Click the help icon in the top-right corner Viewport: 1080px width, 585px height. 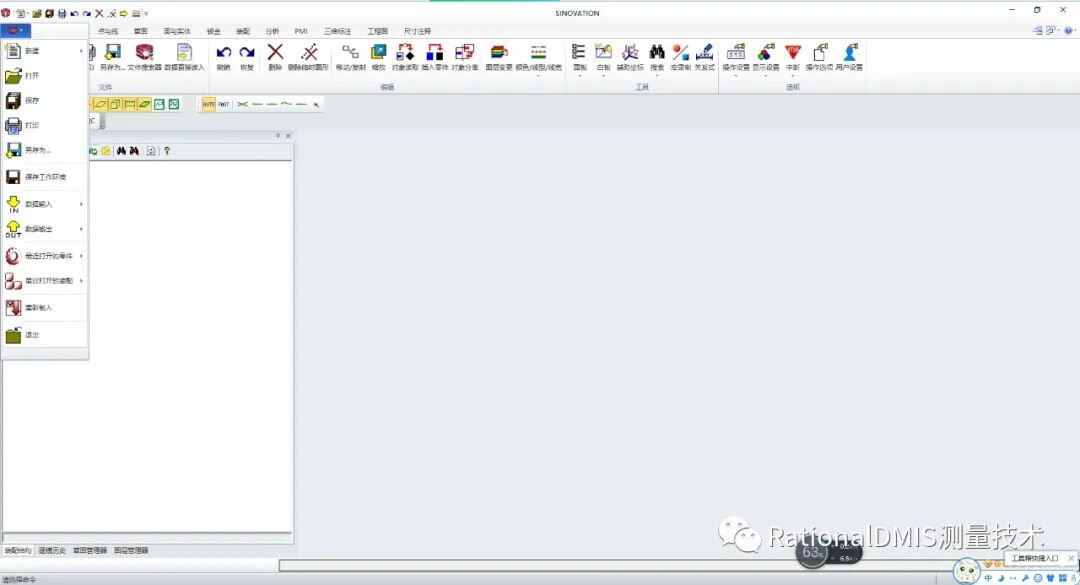1069,30
